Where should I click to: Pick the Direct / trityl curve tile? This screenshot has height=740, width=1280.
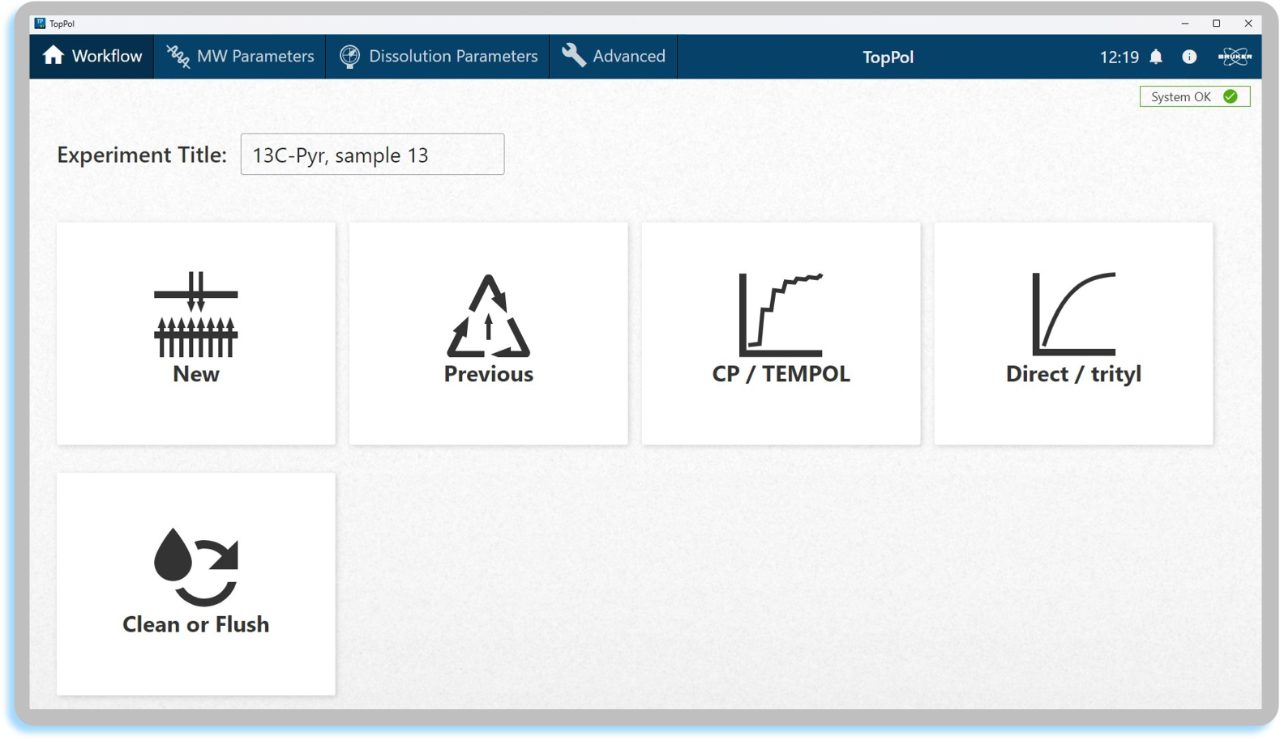(x=1073, y=333)
